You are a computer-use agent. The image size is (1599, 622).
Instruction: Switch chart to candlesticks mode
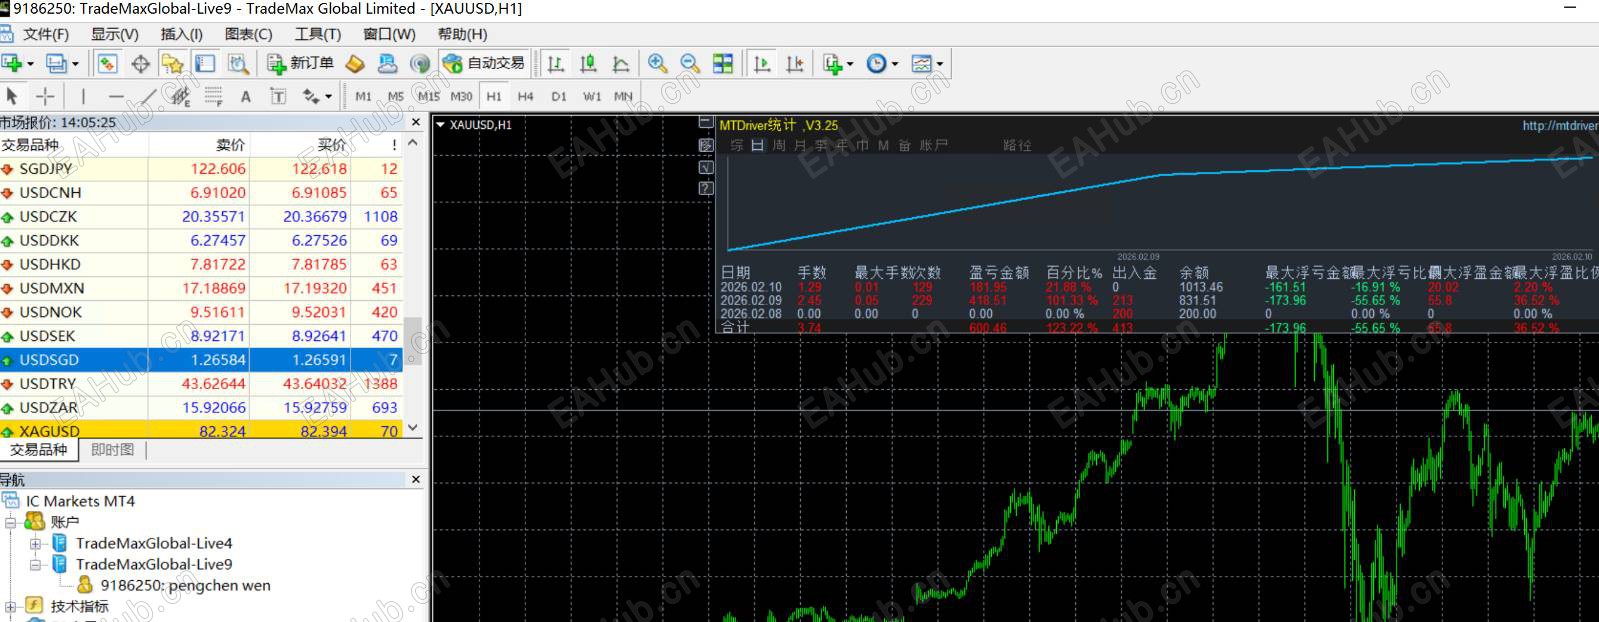588,64
